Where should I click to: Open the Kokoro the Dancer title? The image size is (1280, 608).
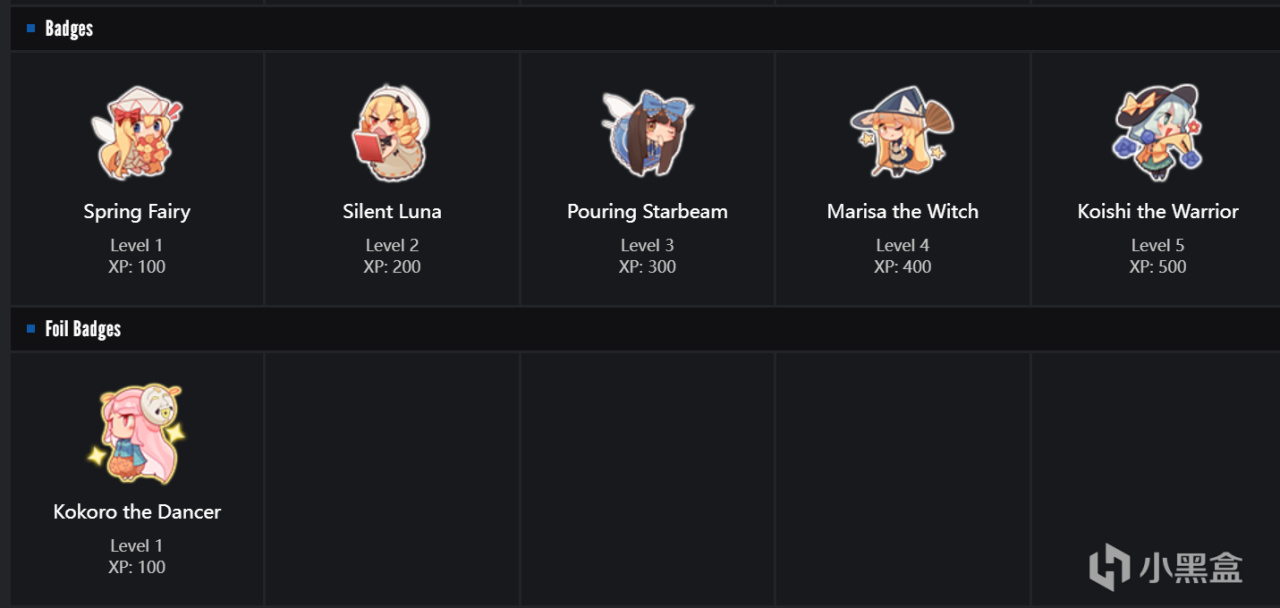[137, 511]
